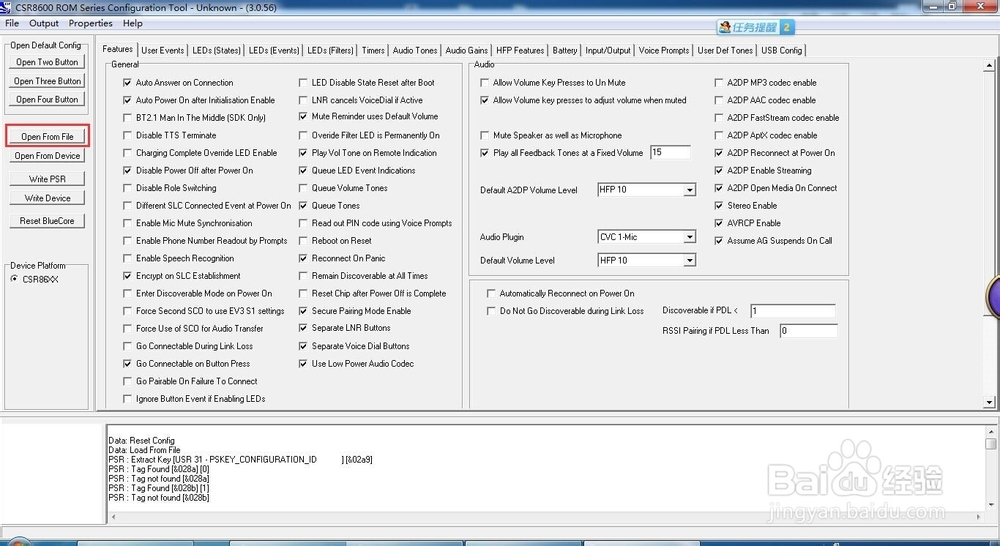This screenshot has height=546, width=1000.
Task: Click Open From Device button
Action: (x=47, y=156)
